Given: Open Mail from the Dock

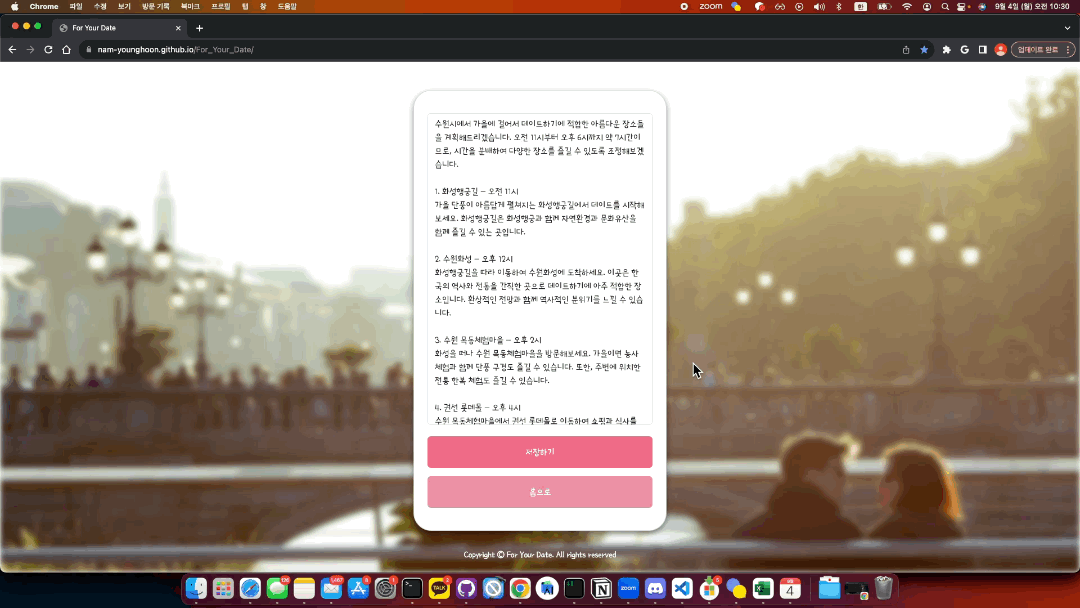Looking at the screenshot, I should 331,588.
